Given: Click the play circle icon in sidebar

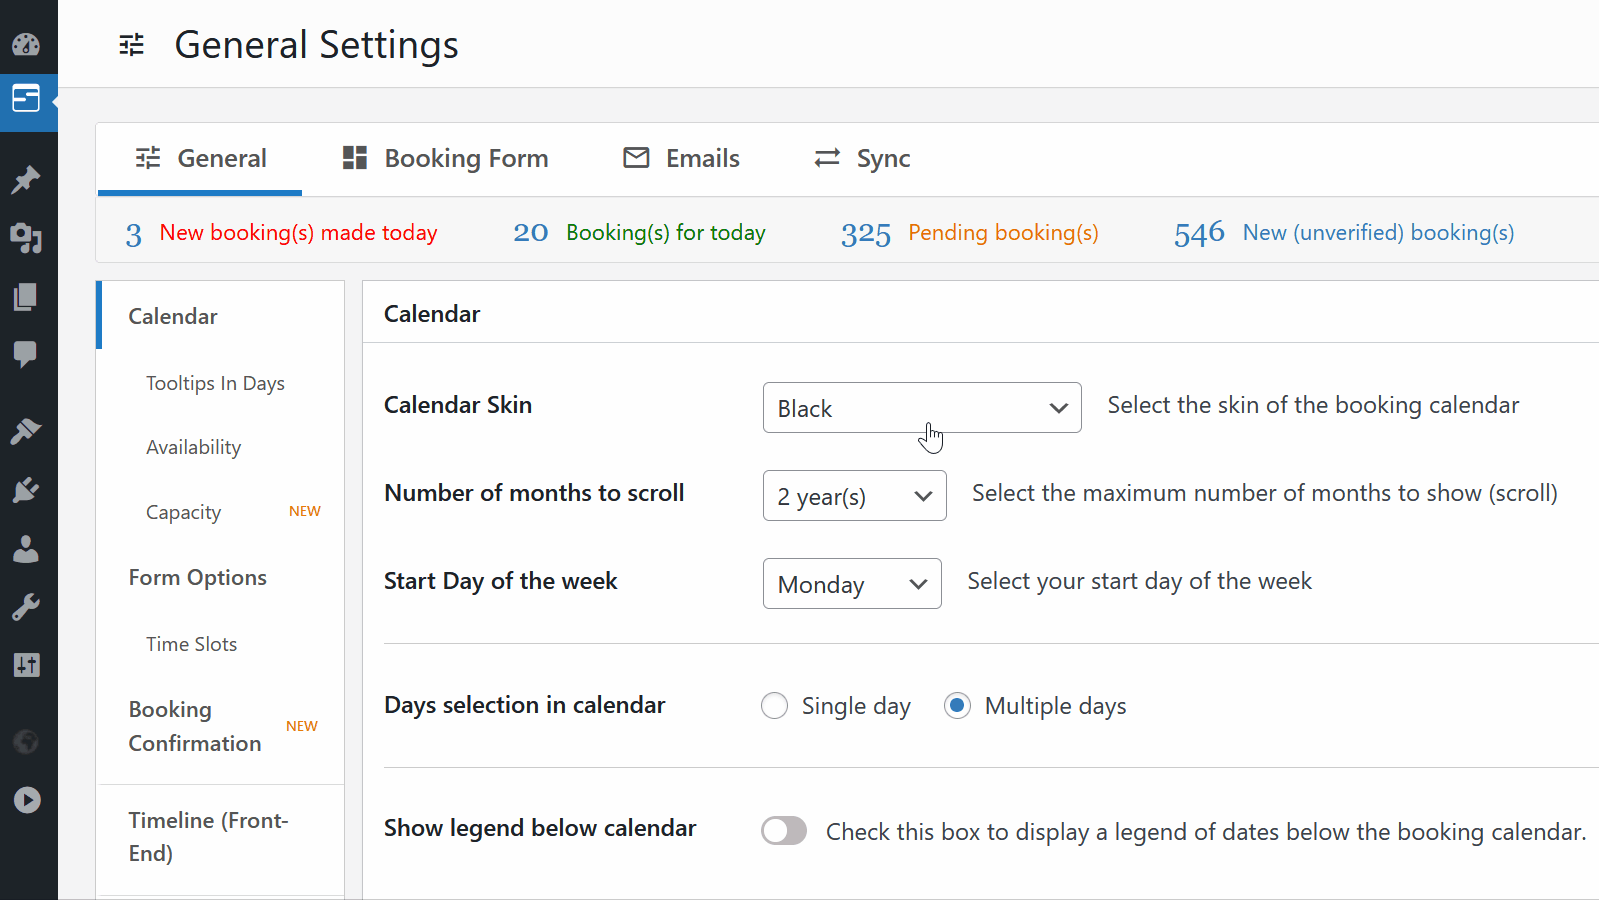Looking at the screenshot, I should point(27,800).
